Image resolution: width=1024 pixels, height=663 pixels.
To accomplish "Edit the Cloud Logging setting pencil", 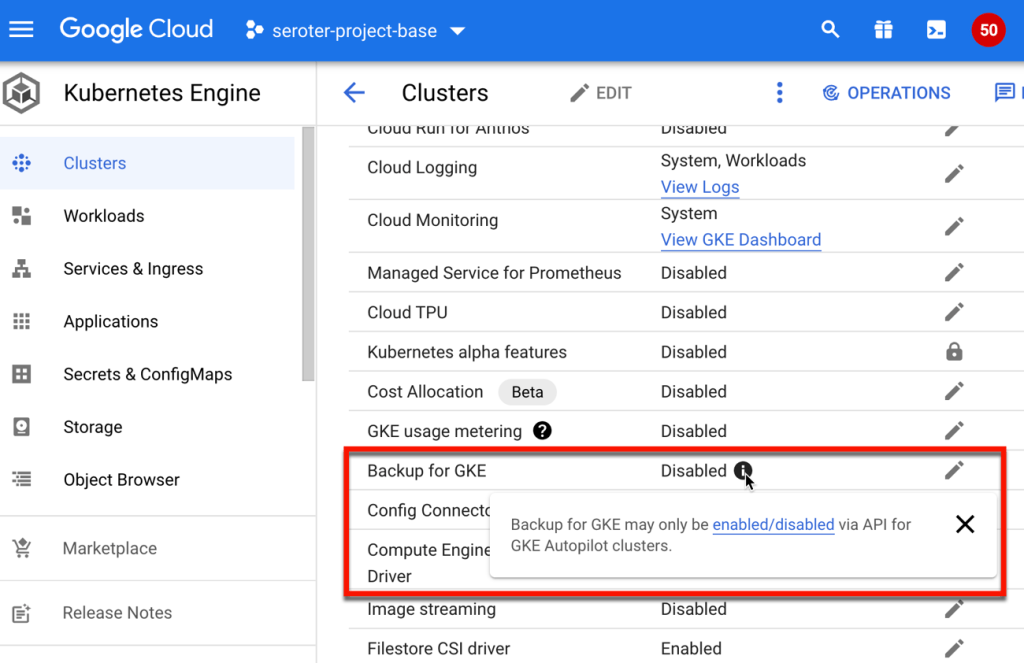I will click(x=954, y=173).
